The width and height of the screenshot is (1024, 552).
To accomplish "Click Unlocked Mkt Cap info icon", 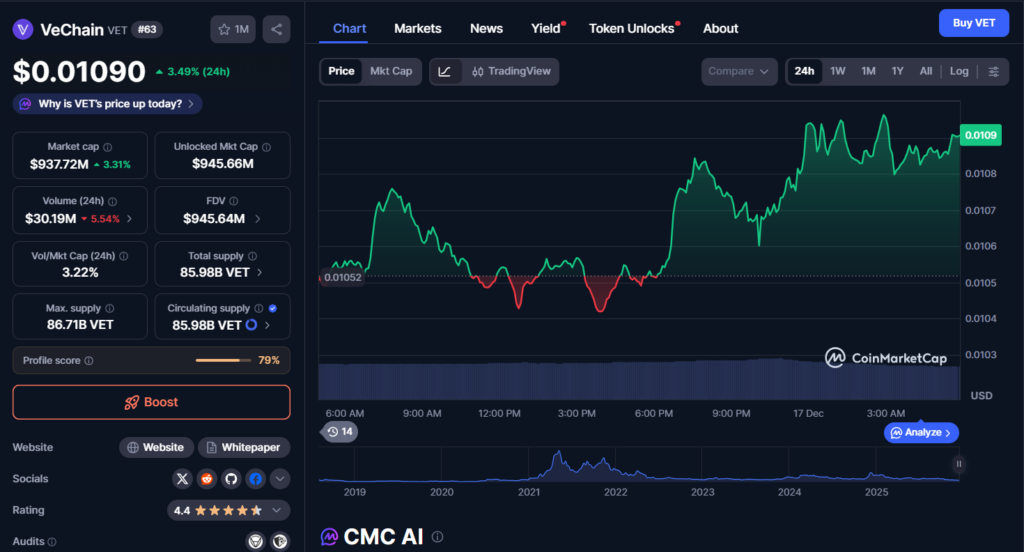I will (x=266, y=147).
